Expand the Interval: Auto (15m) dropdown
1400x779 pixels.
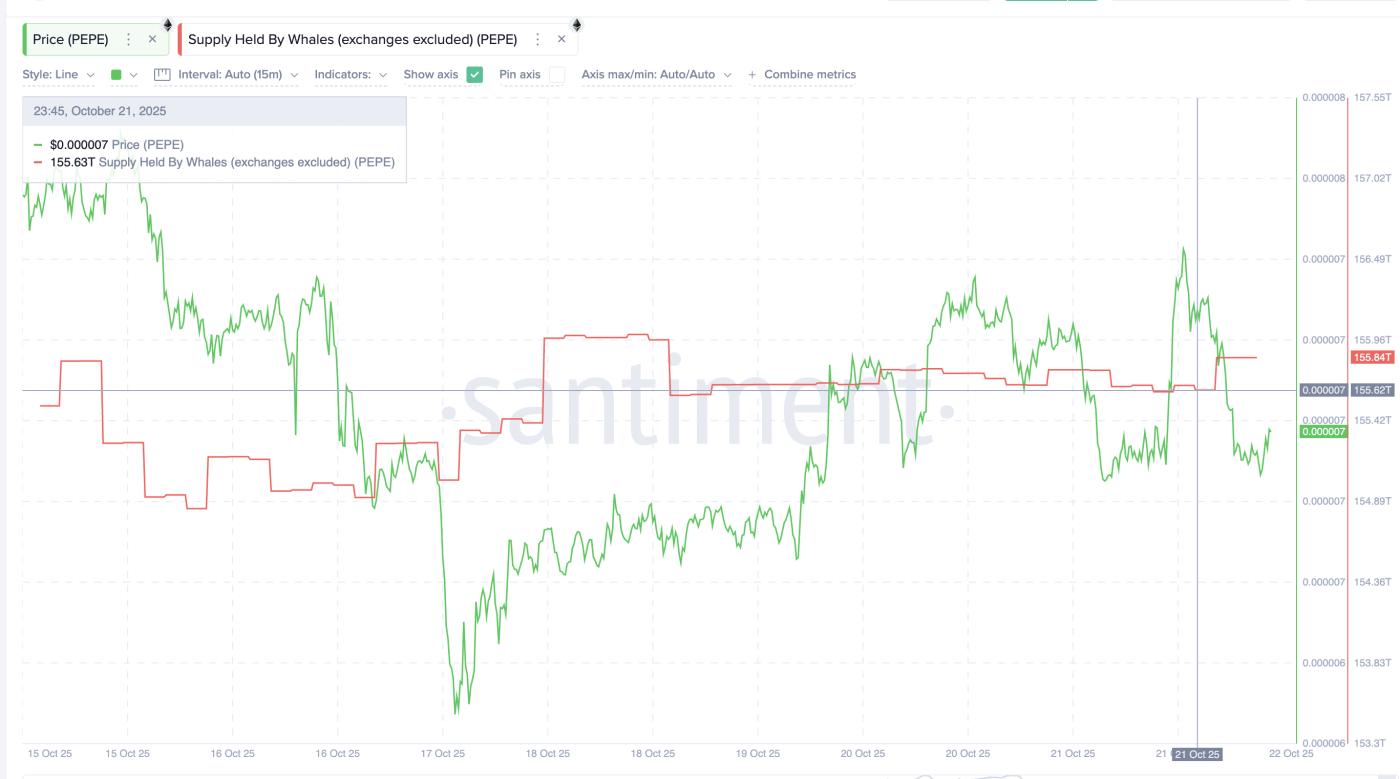click(x=238, y=74)
